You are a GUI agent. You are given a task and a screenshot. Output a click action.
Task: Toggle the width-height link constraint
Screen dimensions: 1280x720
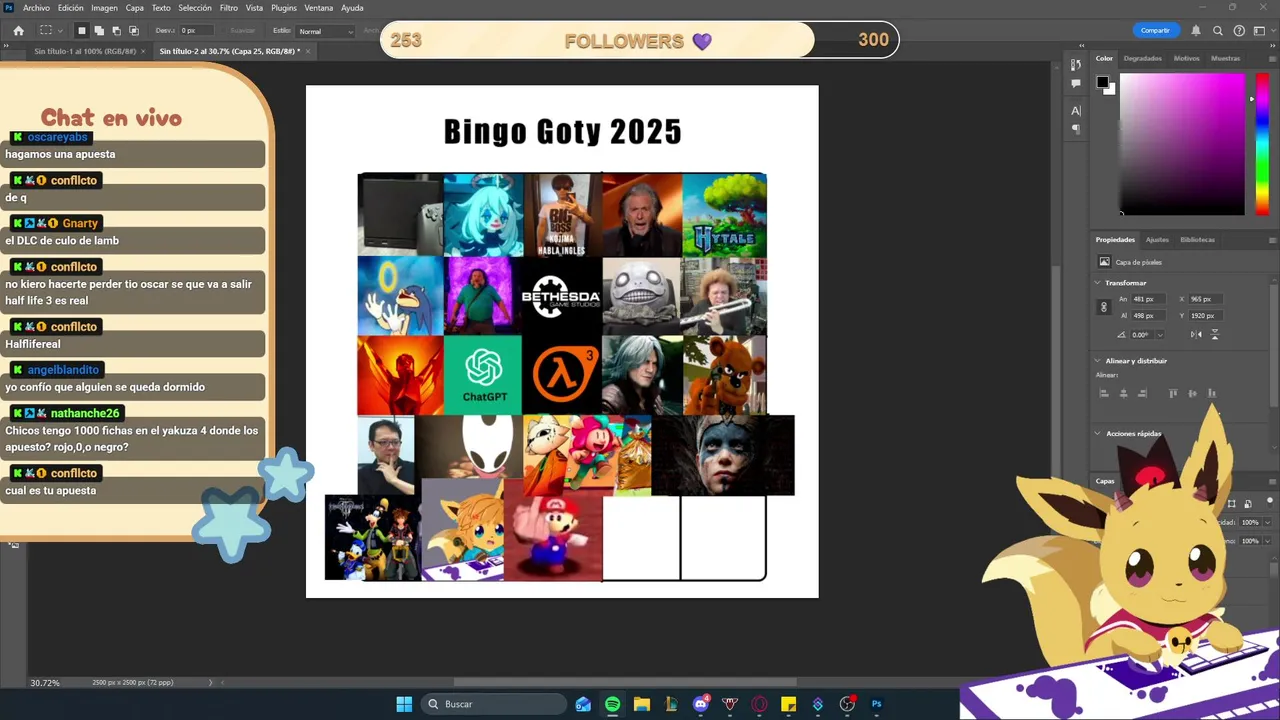[1104, 307]
